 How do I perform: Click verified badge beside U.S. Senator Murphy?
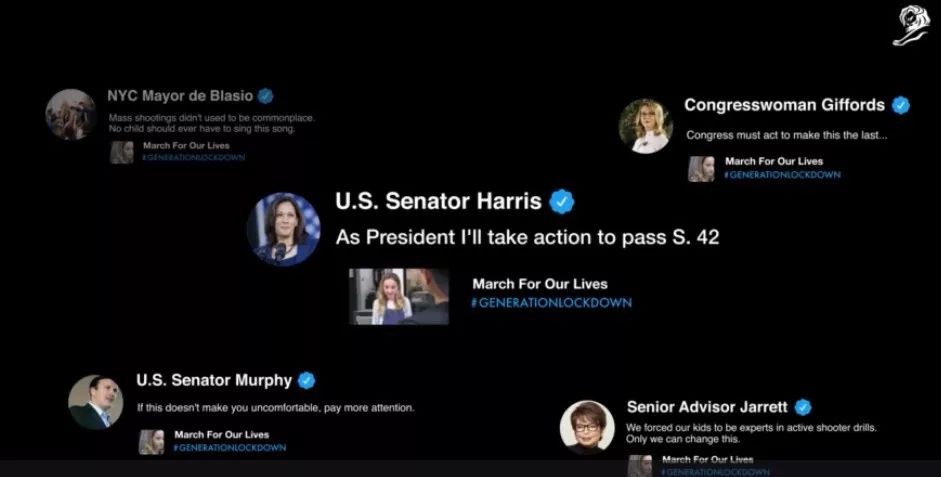[x=306, y=380]
